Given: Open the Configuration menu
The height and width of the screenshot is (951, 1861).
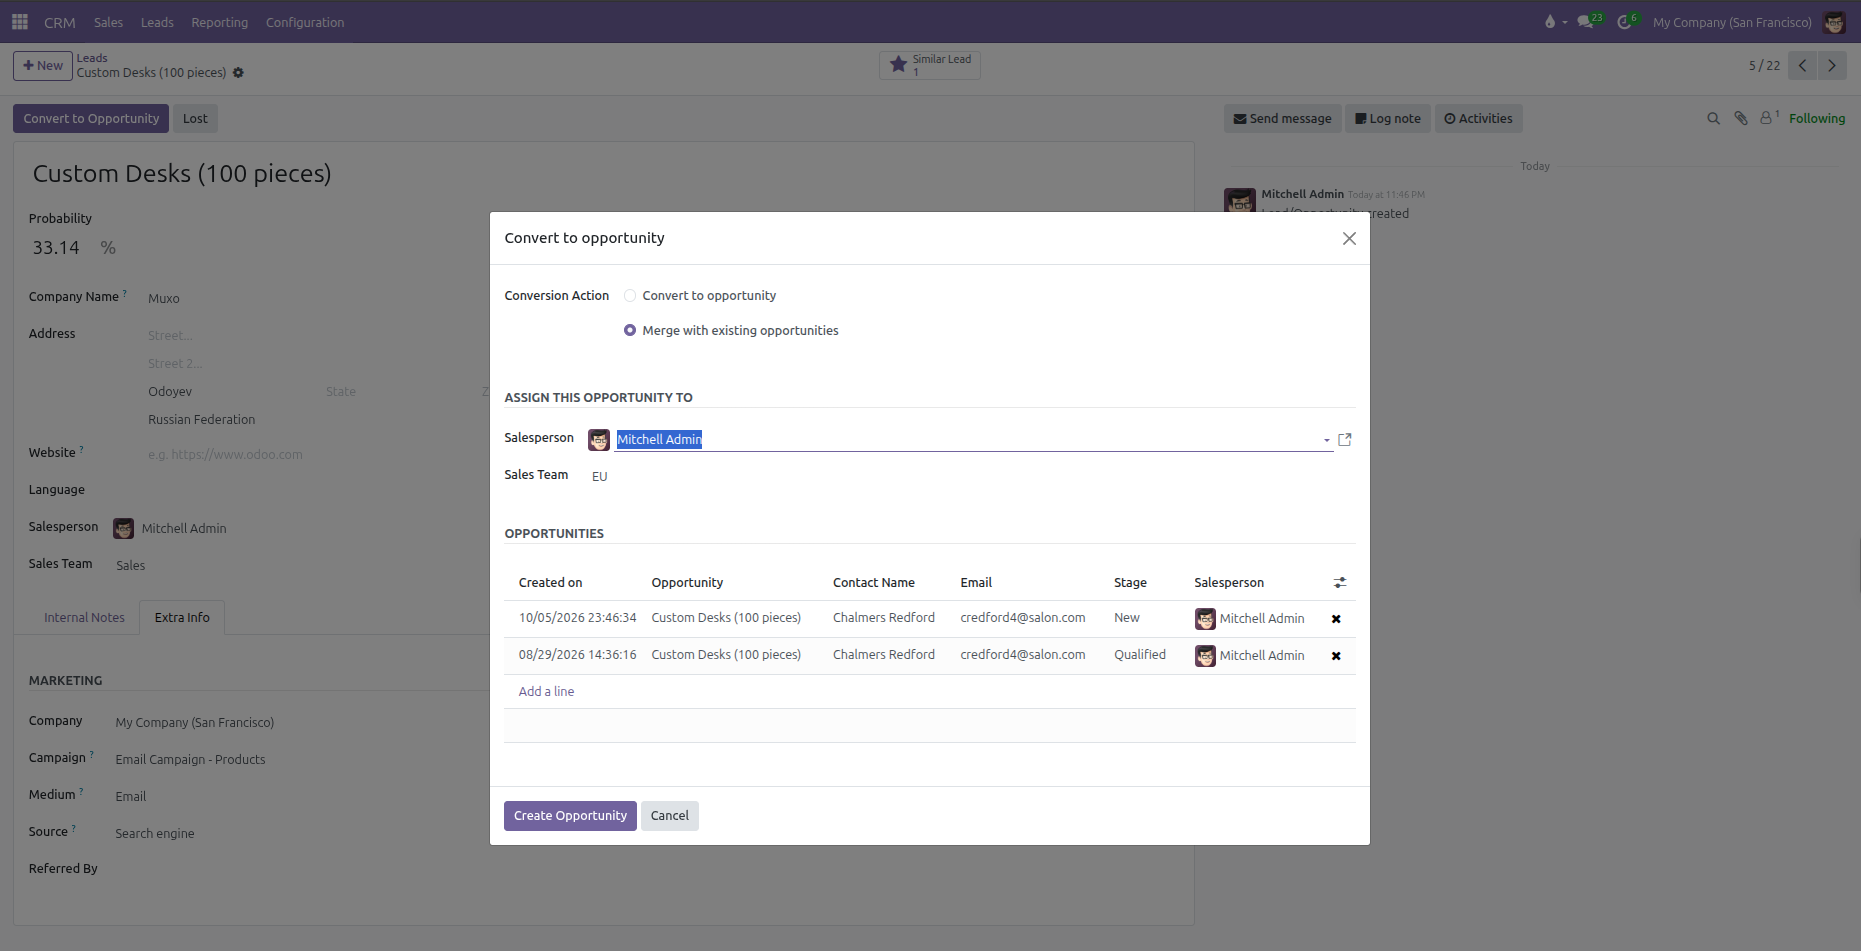Looking at the screenshot, I should (305, 22).
